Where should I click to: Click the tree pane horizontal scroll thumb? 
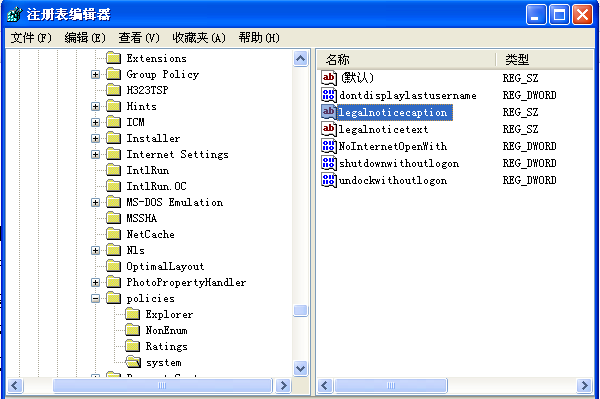[x=162, y=385]
